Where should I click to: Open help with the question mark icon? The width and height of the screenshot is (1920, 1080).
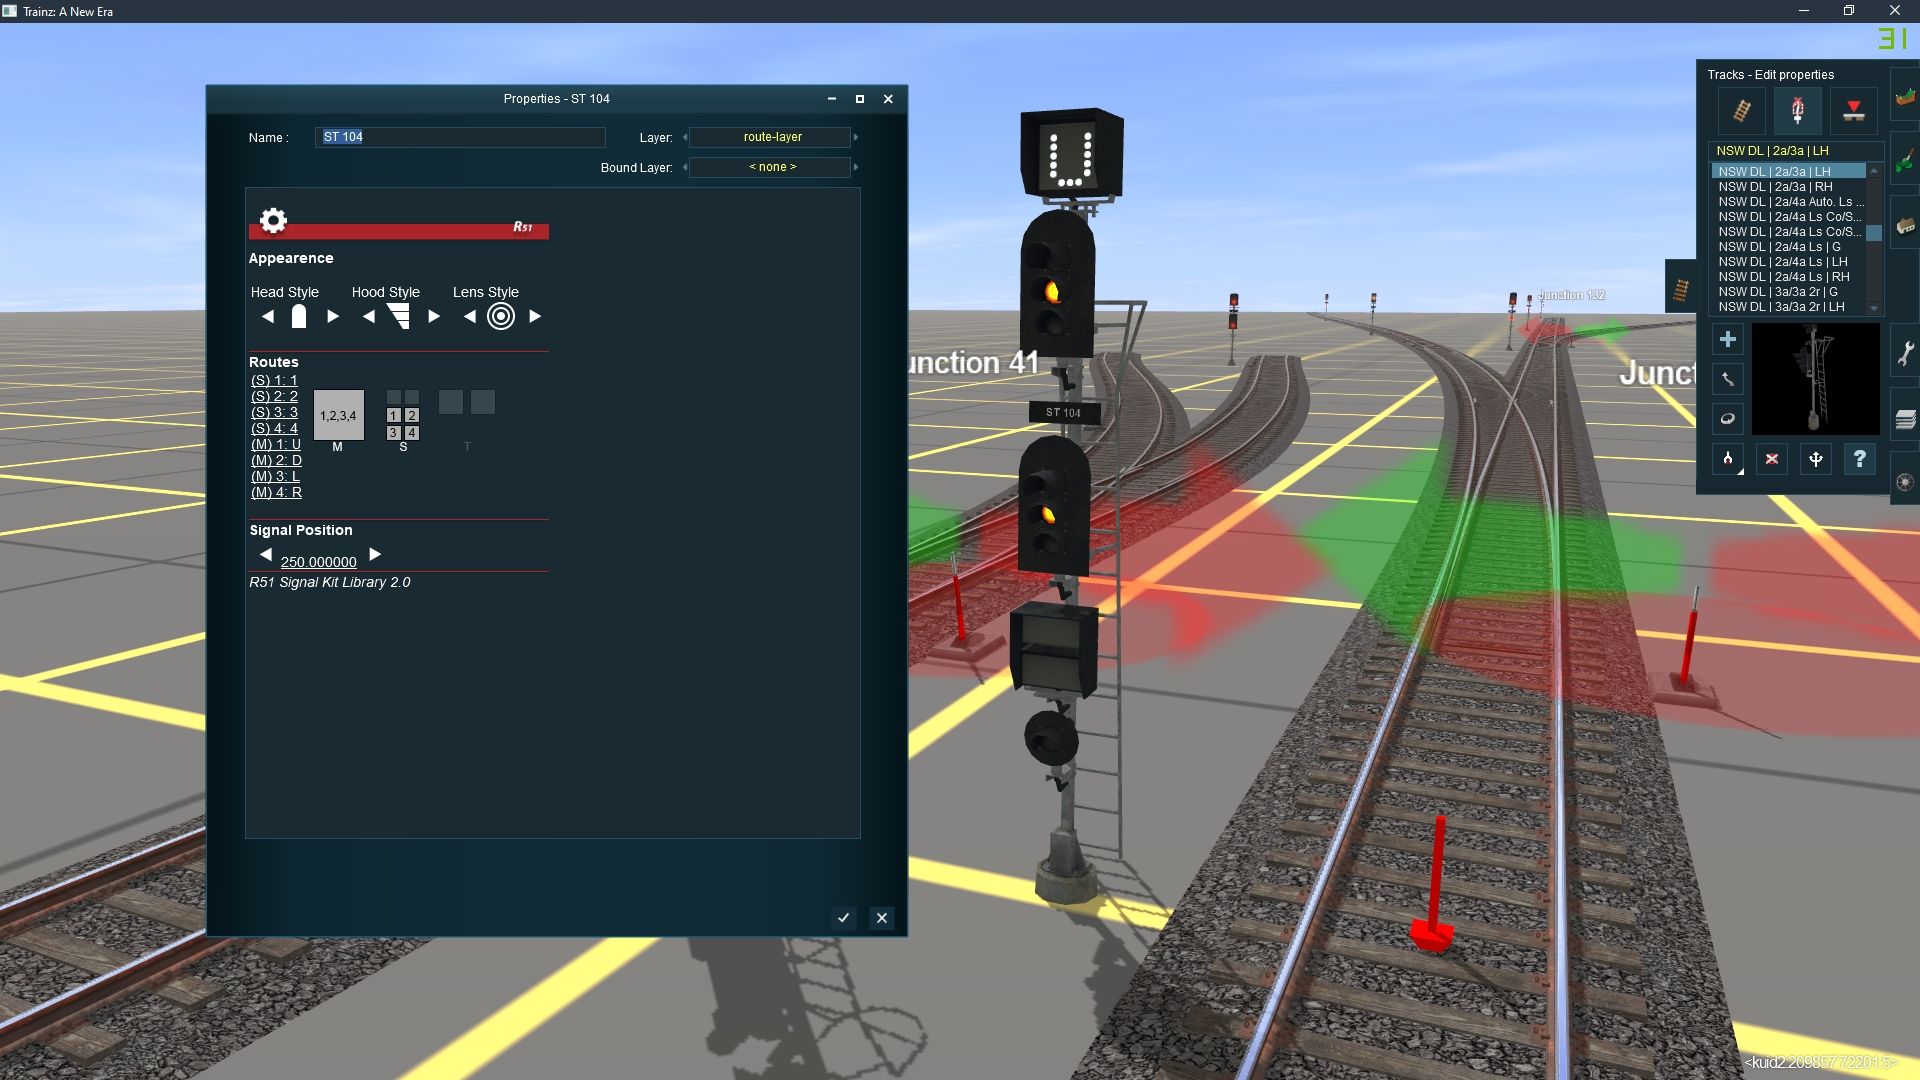tap(1860, 459)
